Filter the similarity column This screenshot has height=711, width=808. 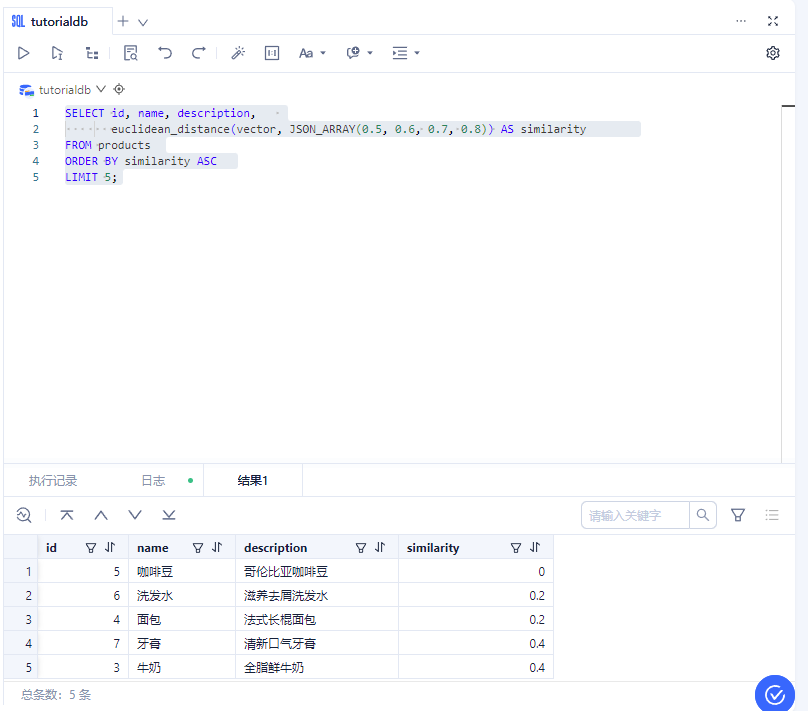point(516,548)
